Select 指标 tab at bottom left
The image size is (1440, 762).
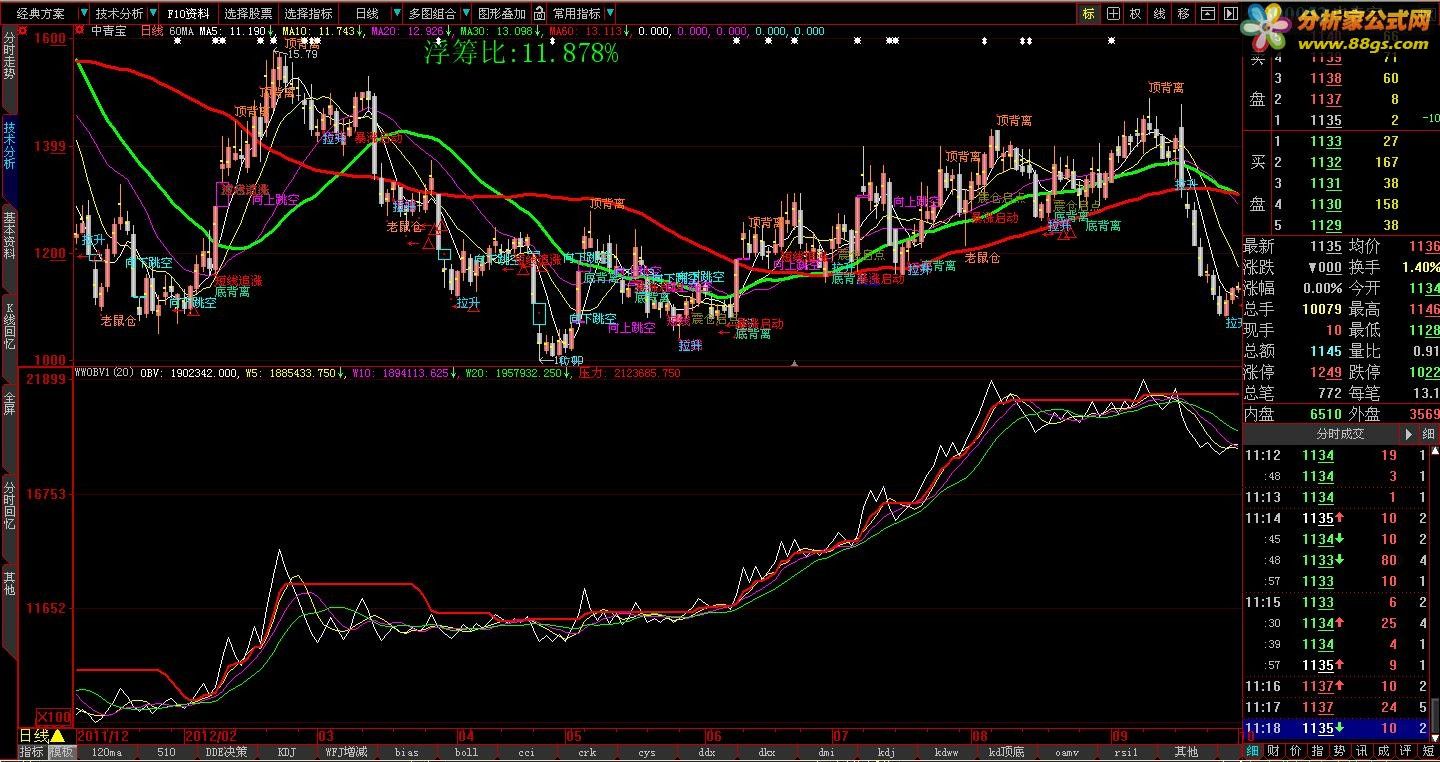click(32, 752)
